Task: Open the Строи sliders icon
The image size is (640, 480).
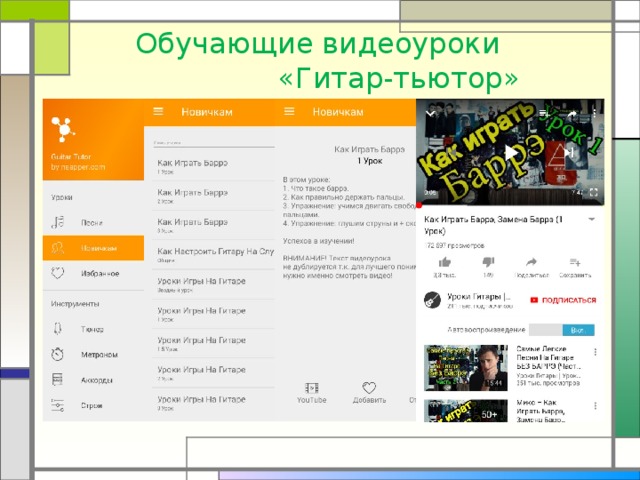Action: point(58,405)
